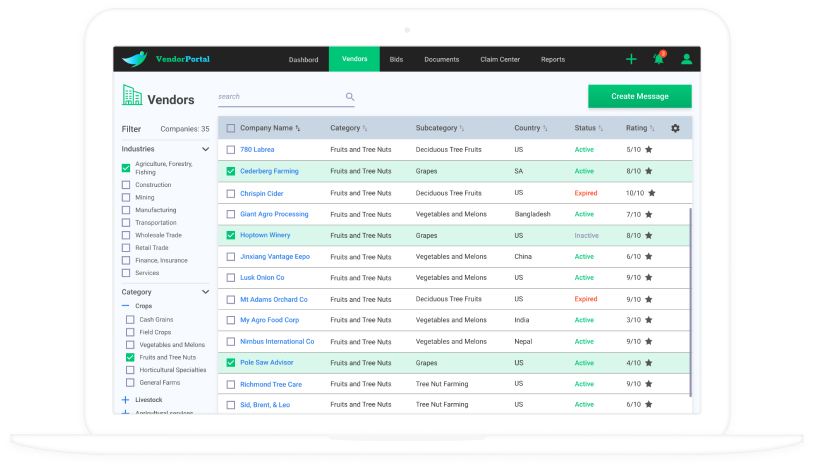Click Inactive status of Hoptown Winery
Image resolution: width=814 pixels, height=468 pixels.
pos(587,236)
